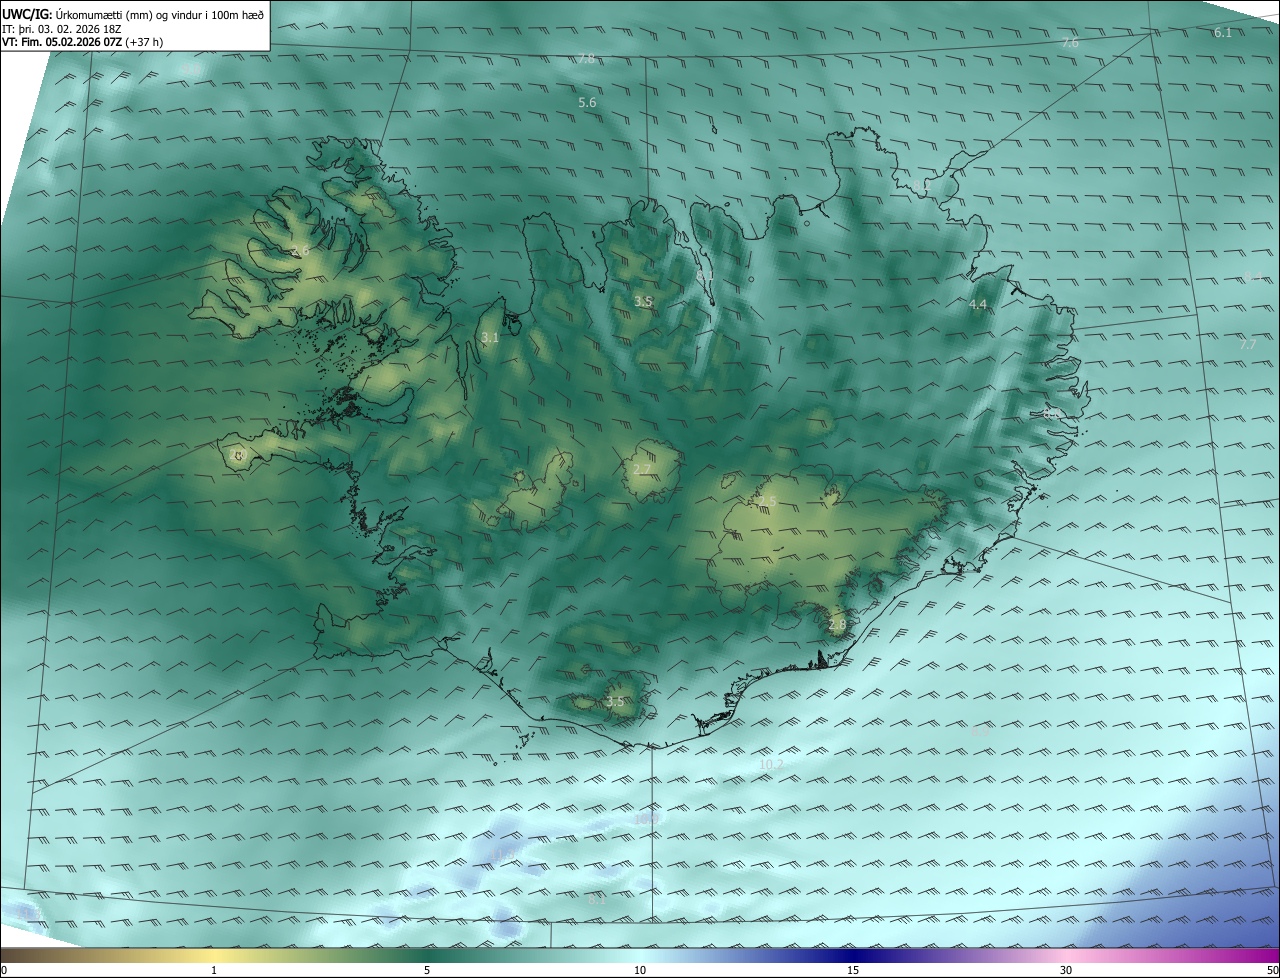Click the pale yellow colour-bar segment above 1
The image size is (1280, 978).
(x=214, y=955)
